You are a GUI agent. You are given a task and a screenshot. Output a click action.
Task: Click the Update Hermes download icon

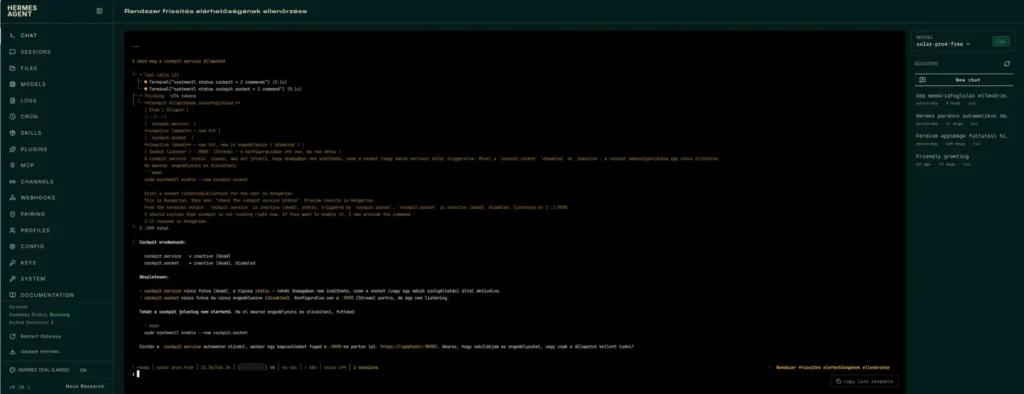coord(12,352)
